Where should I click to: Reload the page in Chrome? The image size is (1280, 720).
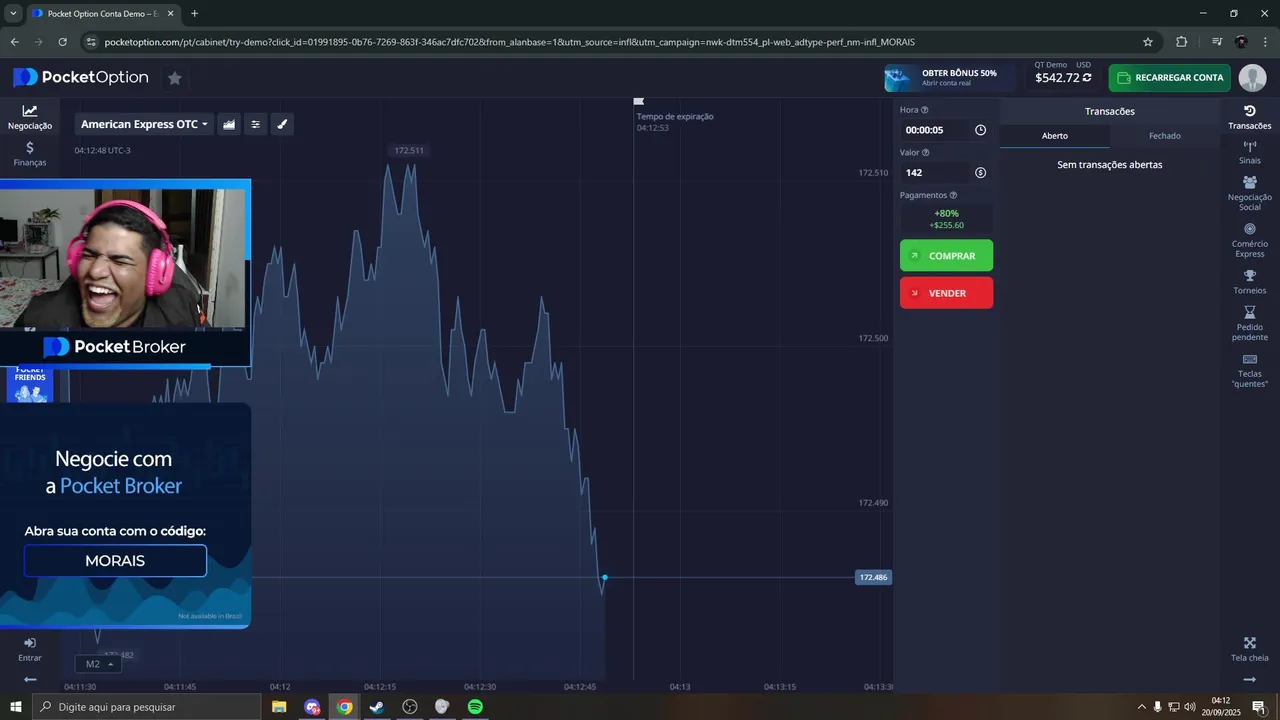62,42
